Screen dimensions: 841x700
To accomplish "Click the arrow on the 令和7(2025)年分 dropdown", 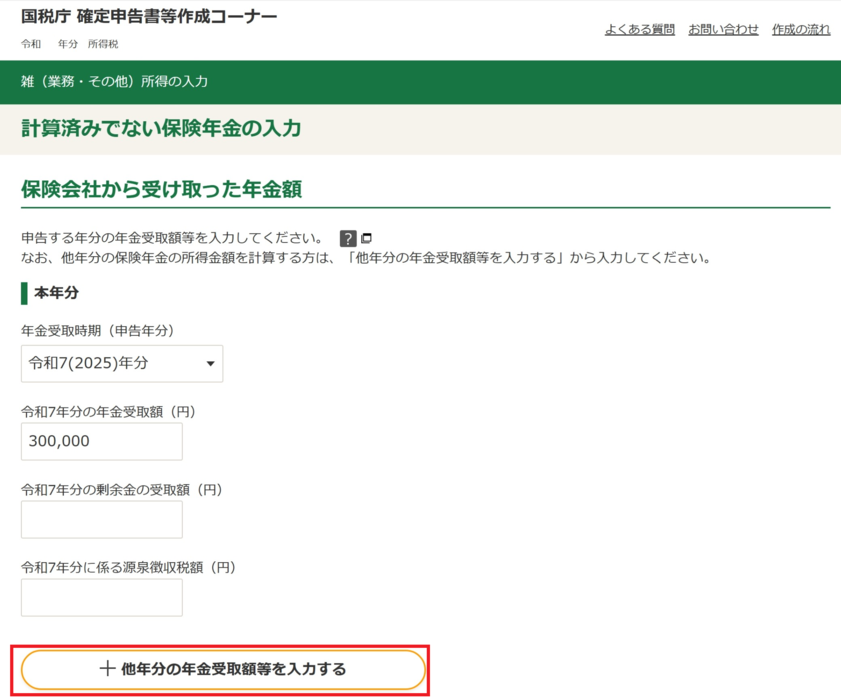I will (210, 364).
